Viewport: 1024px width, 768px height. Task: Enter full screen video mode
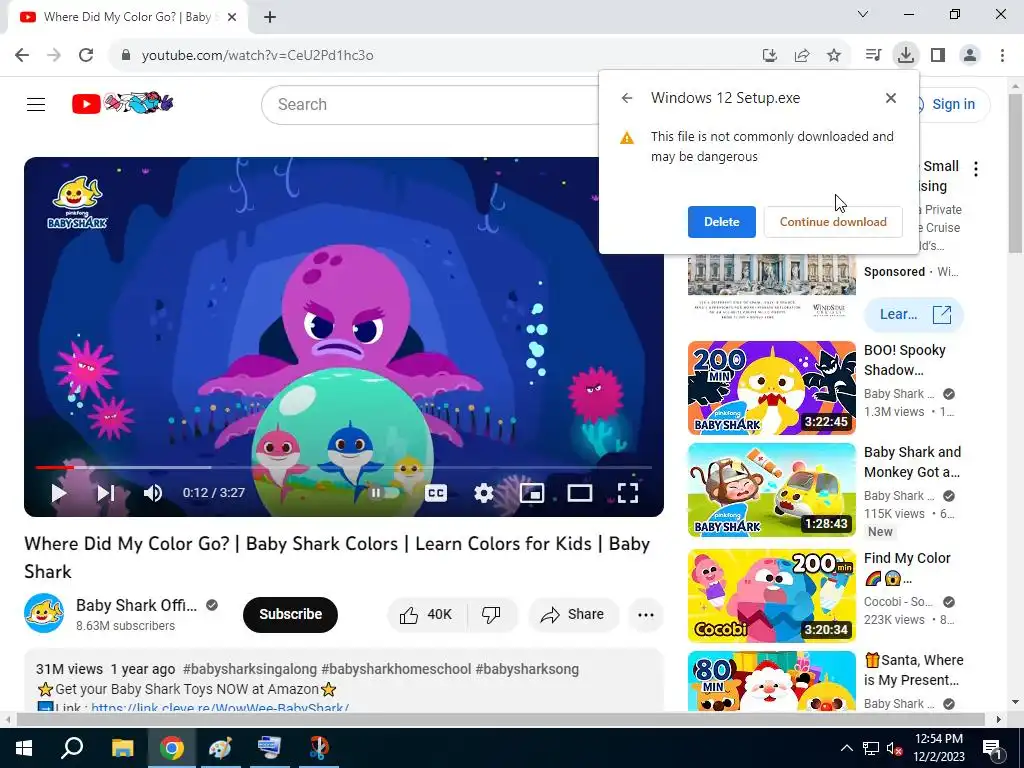coord(628,493)
